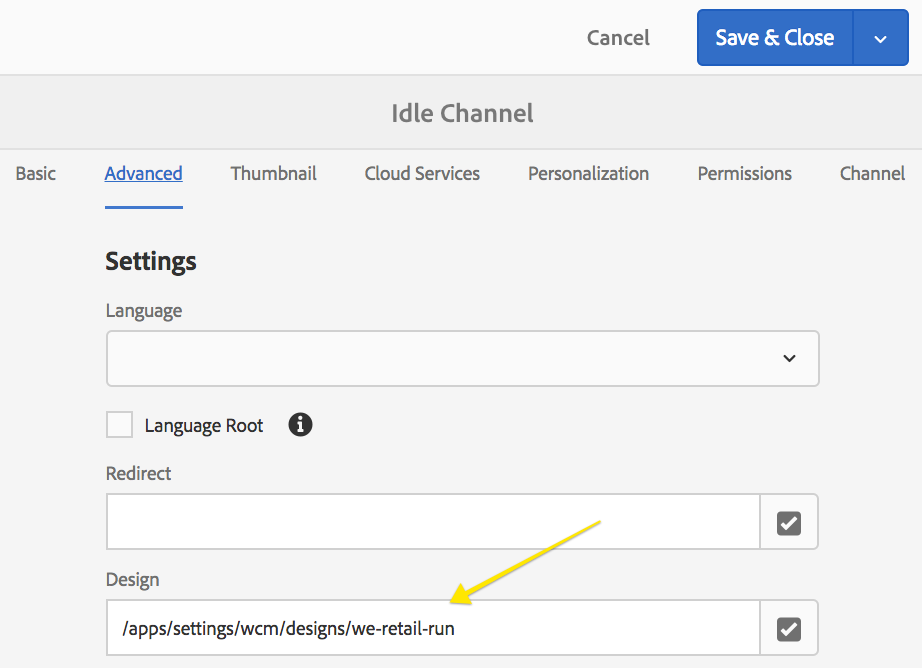This screenshot has width=922, height=668.
Task: Go to the Cloud Services tab
Action: tap(422, 173)
